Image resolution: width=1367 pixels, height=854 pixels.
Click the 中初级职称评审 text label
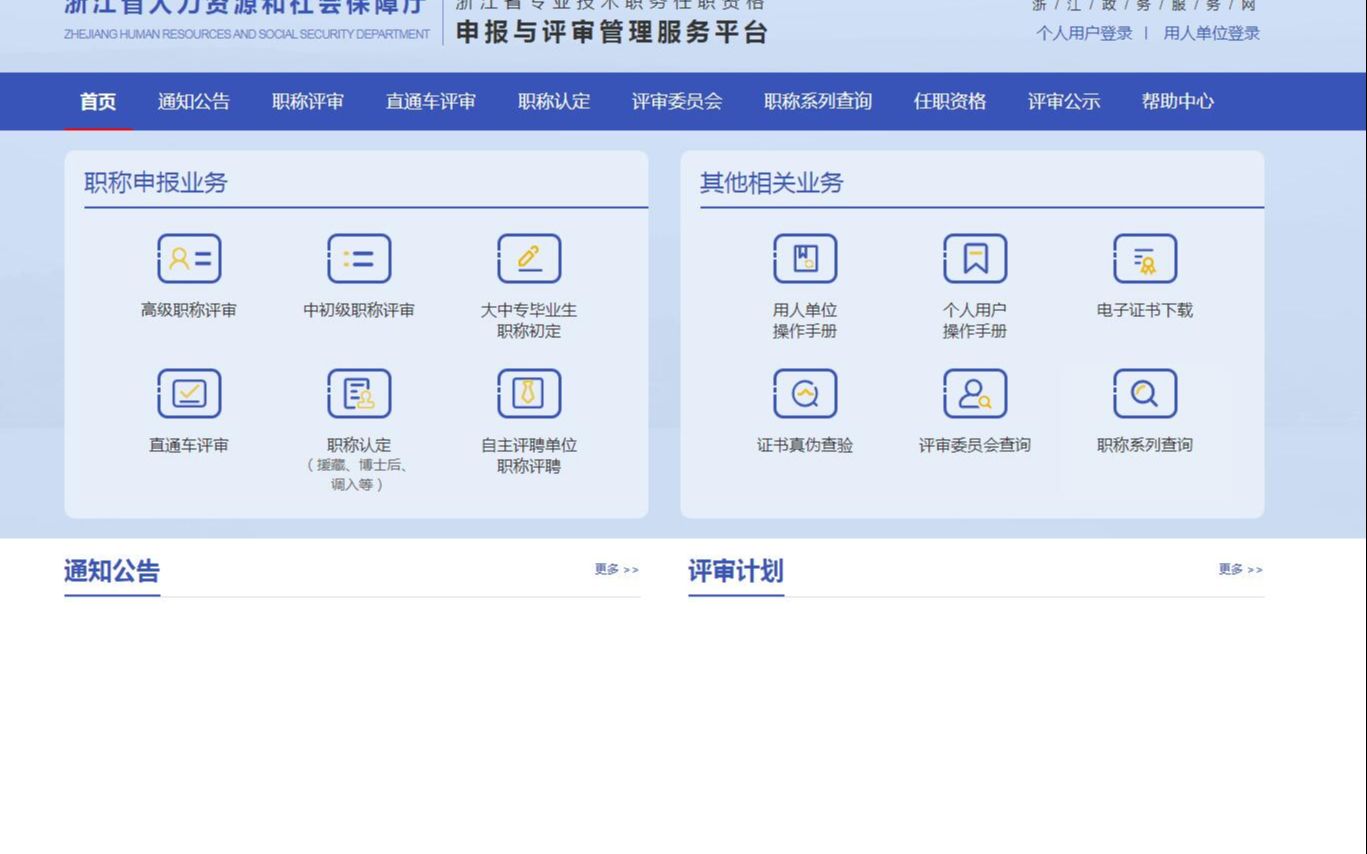tap(359, 310)
